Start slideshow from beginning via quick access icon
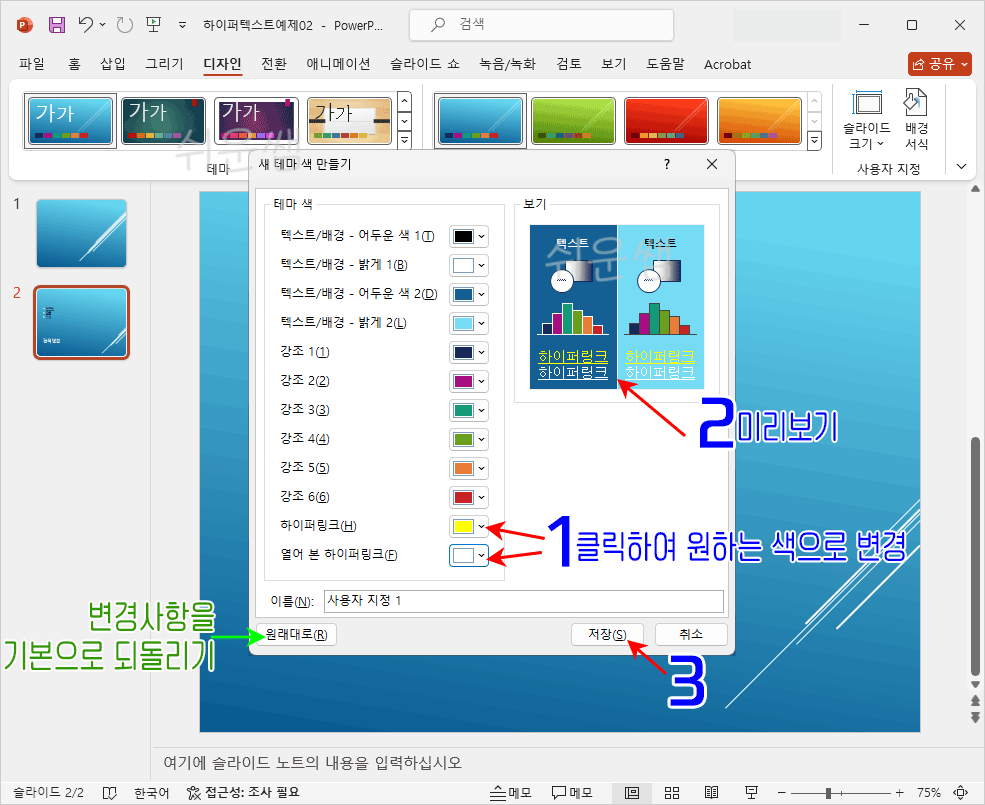Viewport: 985px width, 805px height. [152, 24]
